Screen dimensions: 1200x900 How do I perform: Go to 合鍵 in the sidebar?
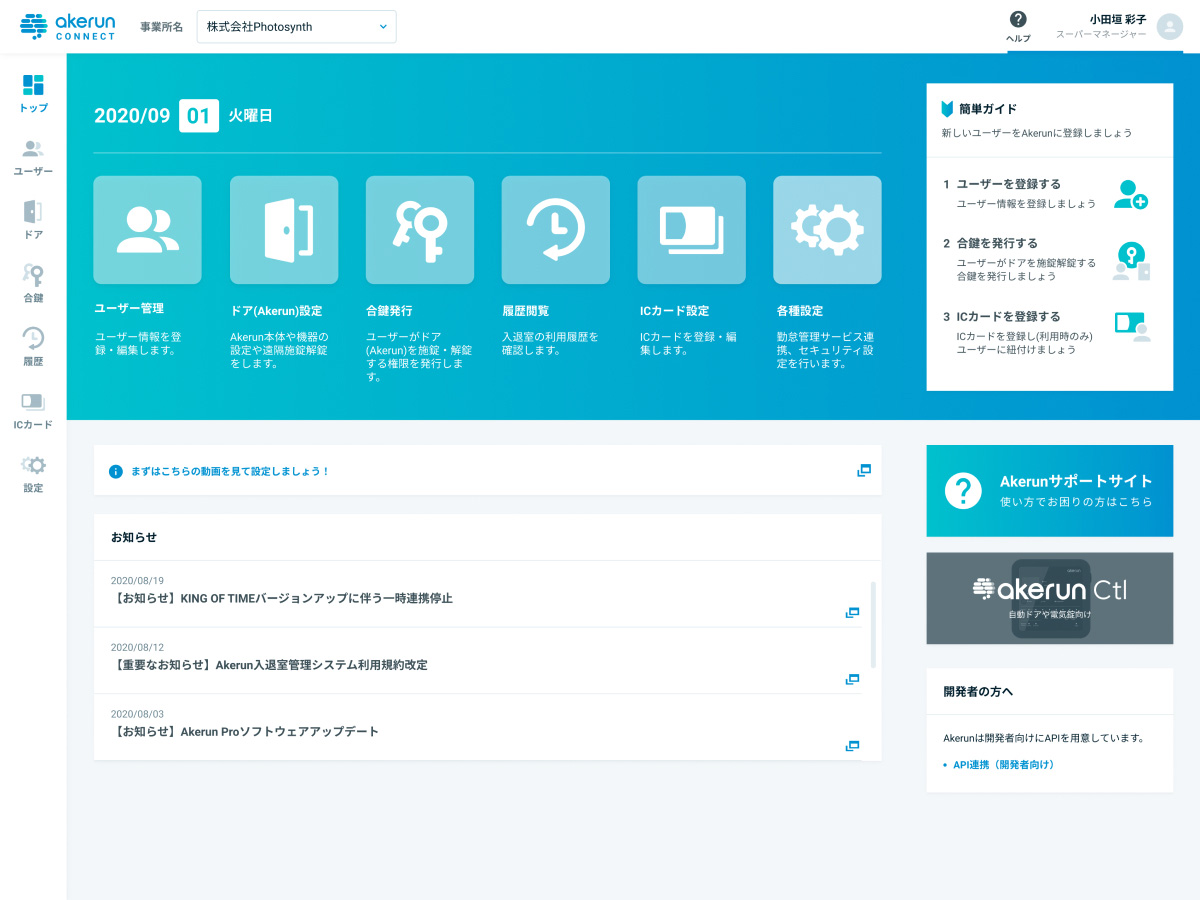coord(33,284)
